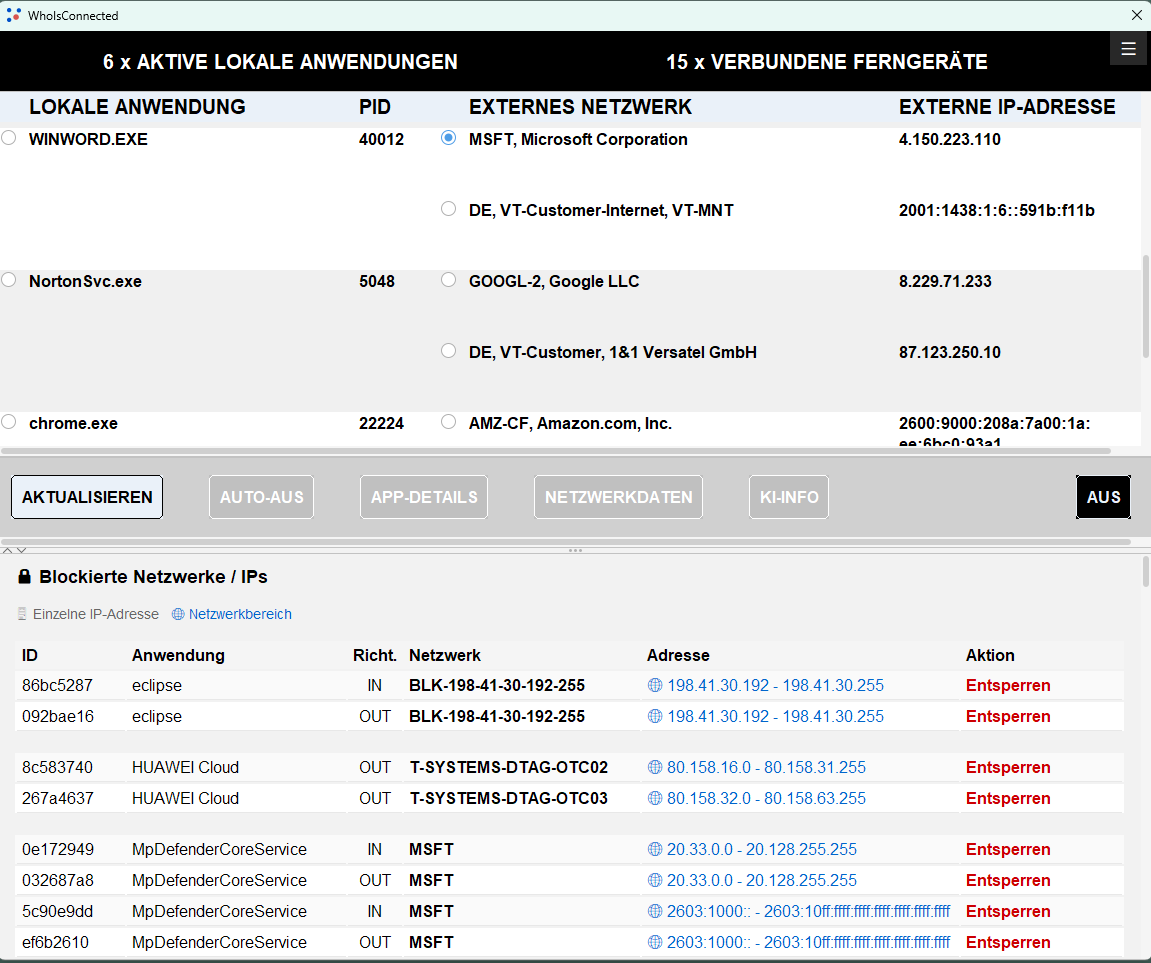
Task: Click the WhoIsConnected app logo icon
Action: coord(13,15)
